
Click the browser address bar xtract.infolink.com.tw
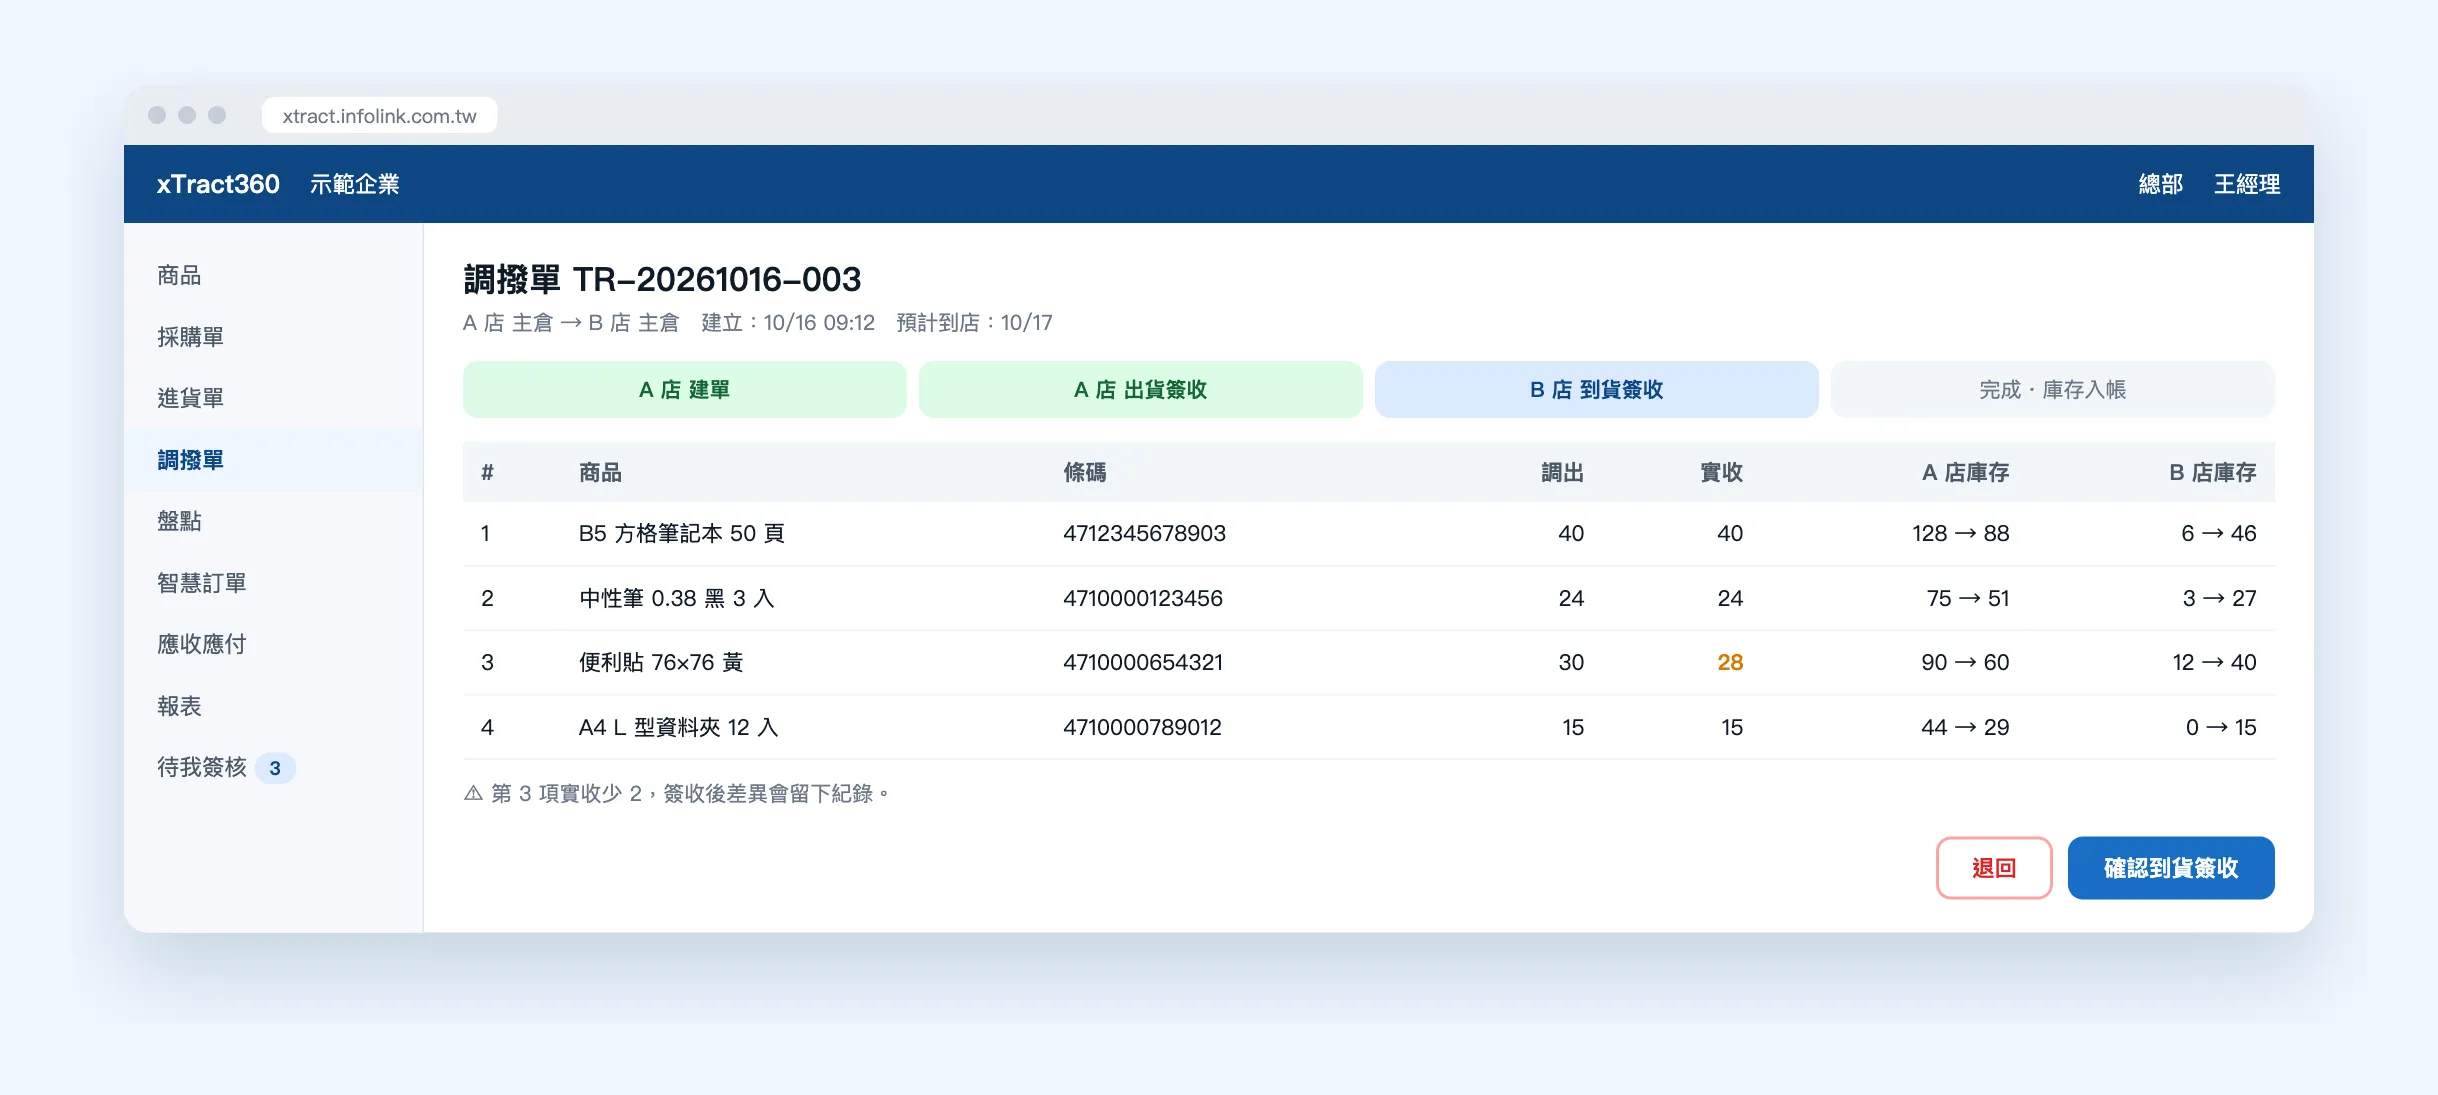[379, 116]
